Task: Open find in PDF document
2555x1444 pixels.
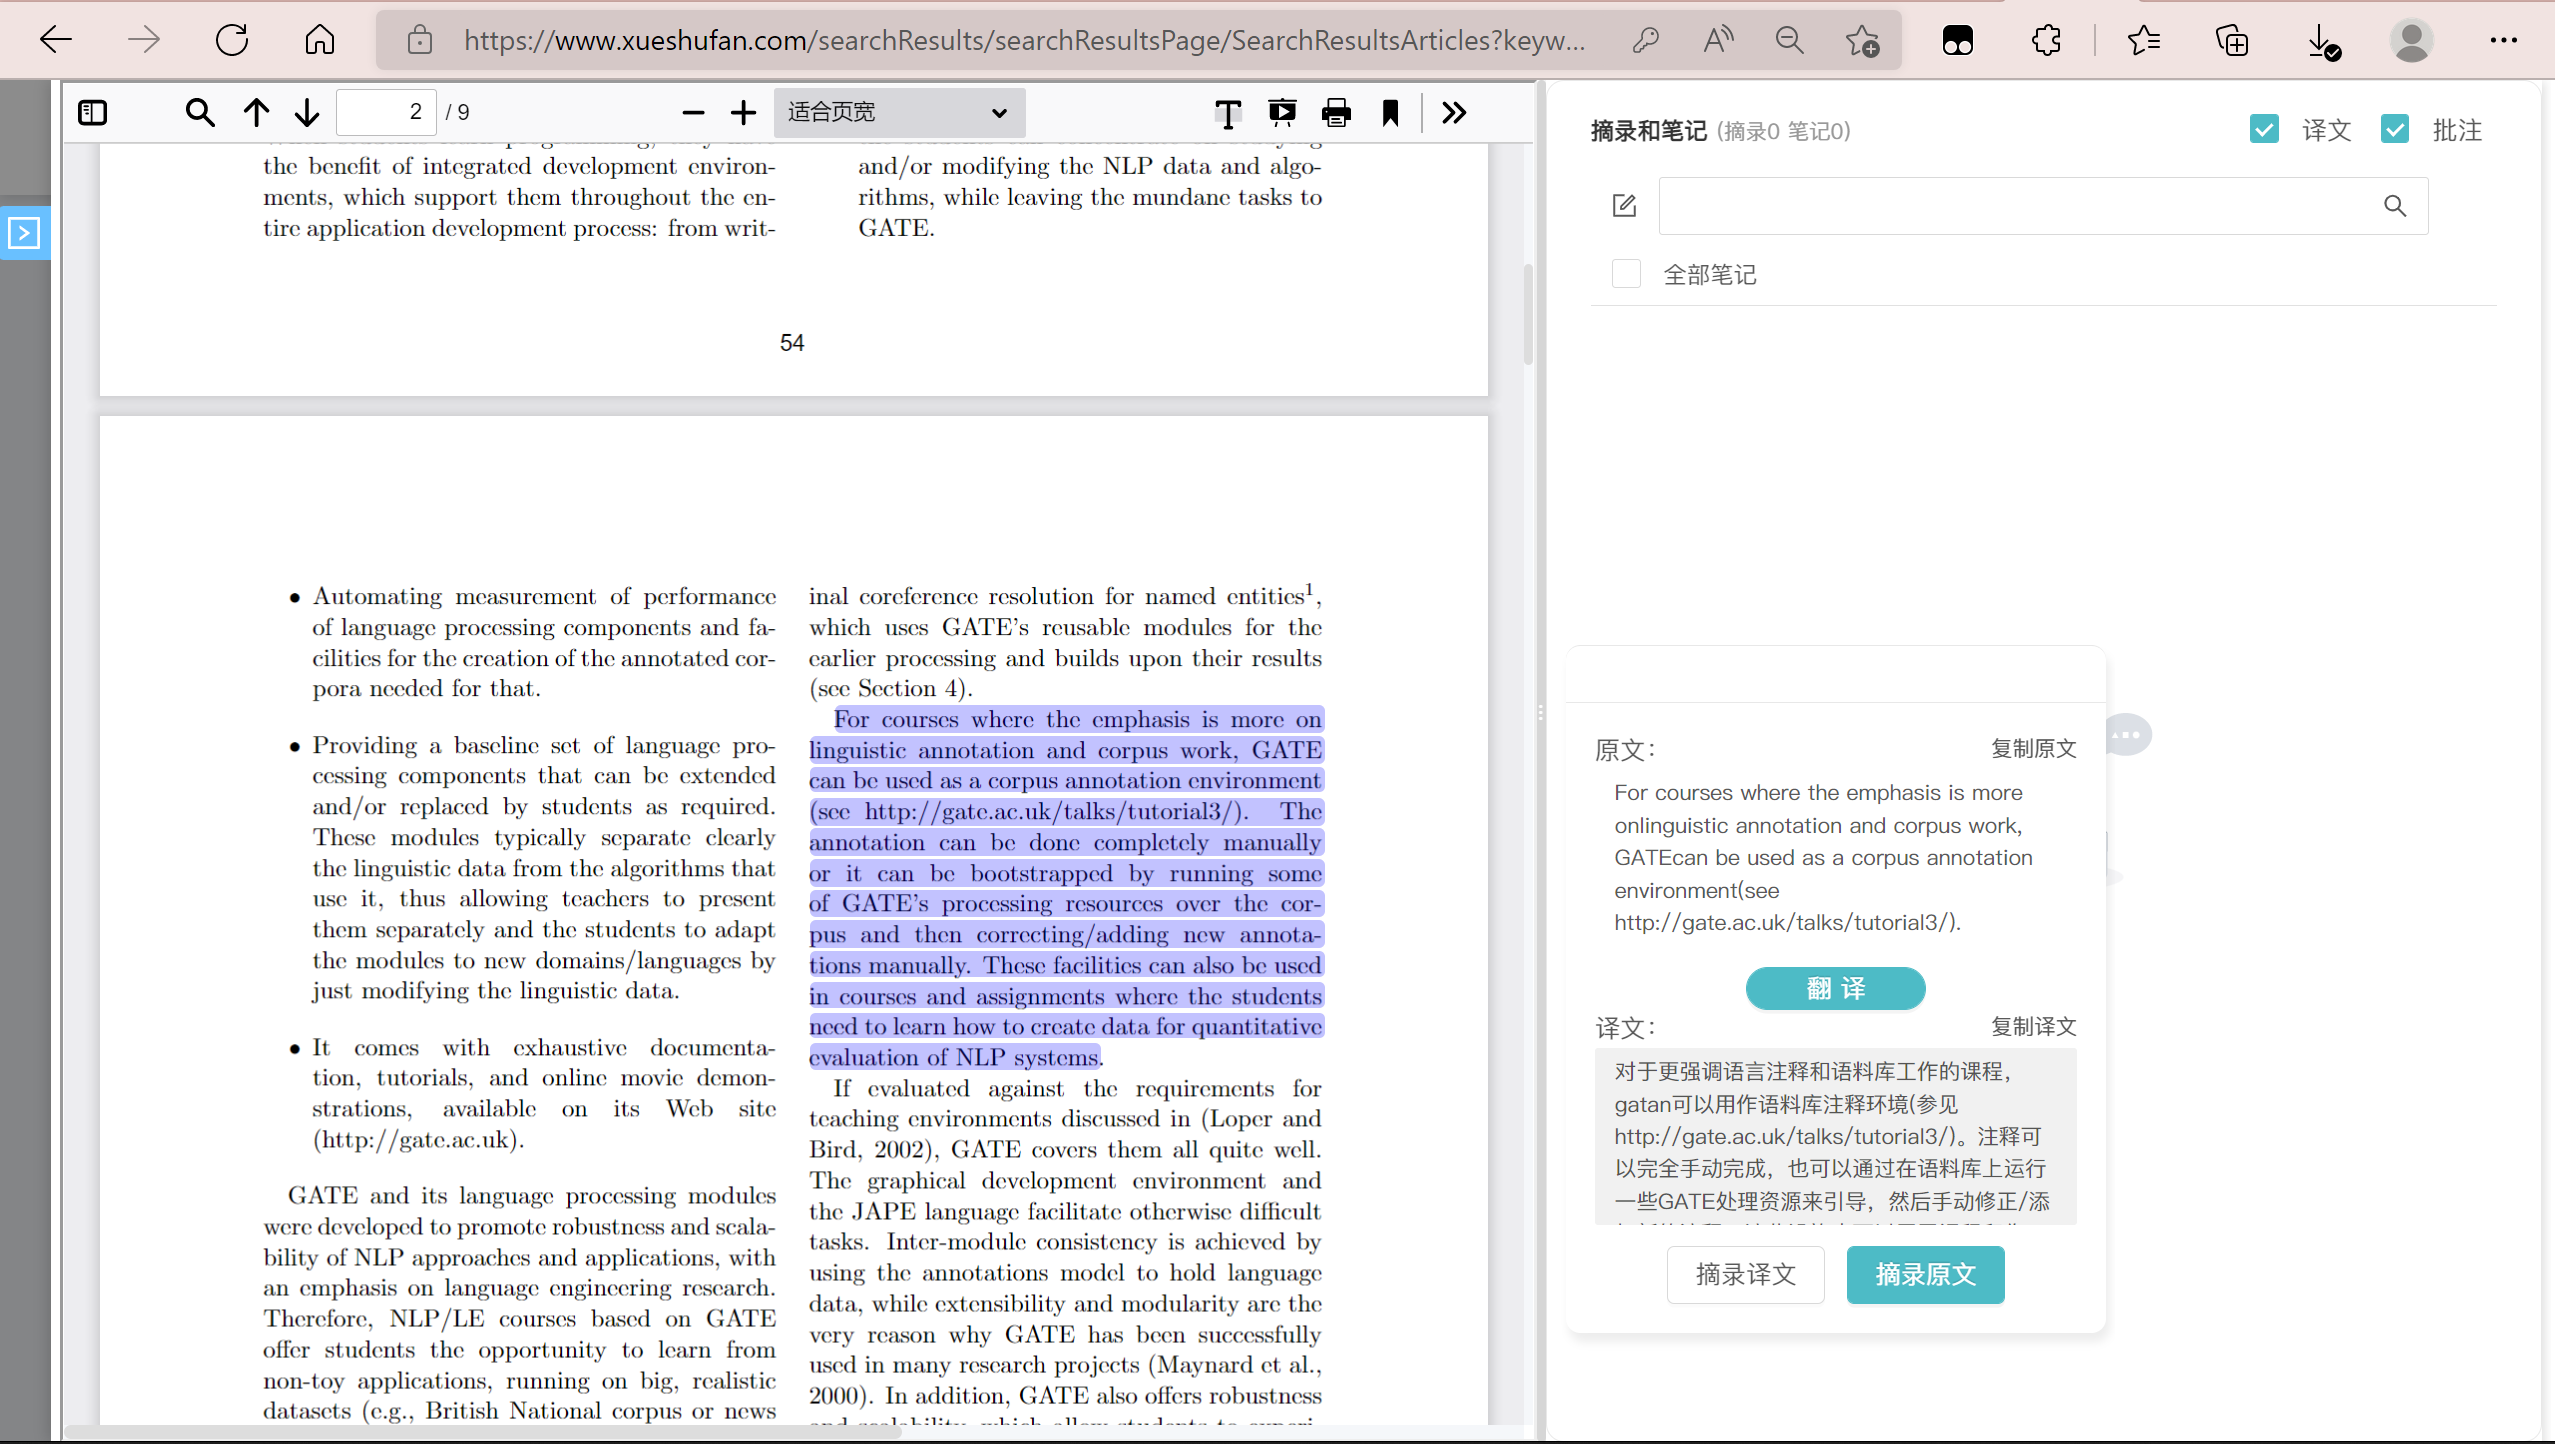Action: coord(200,112)
